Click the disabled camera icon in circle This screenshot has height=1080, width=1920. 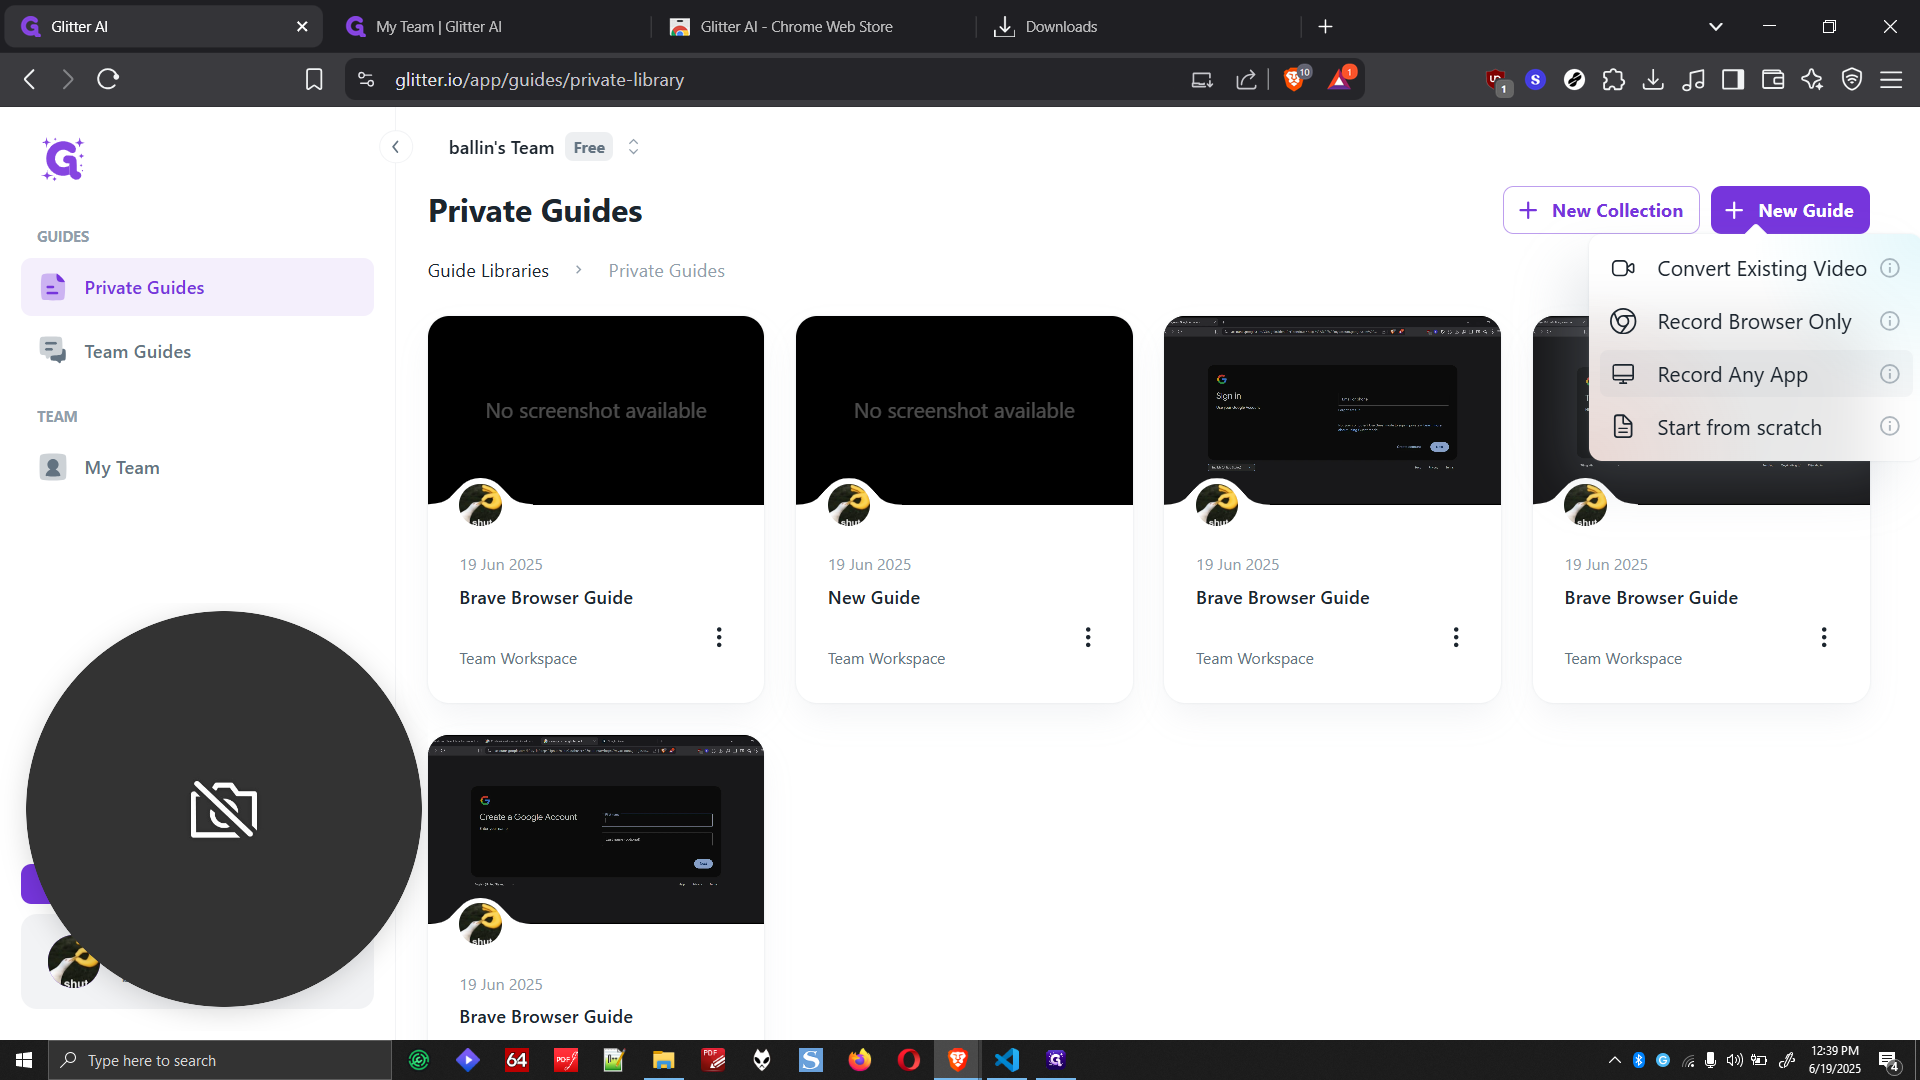(224, 809)
